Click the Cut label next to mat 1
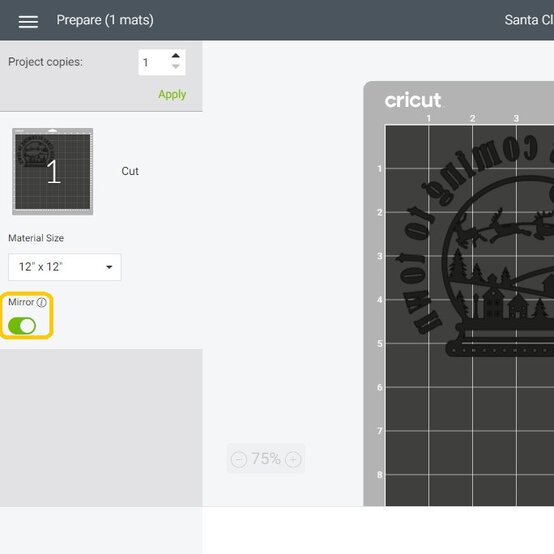554x554 pixels. point(130,171)
